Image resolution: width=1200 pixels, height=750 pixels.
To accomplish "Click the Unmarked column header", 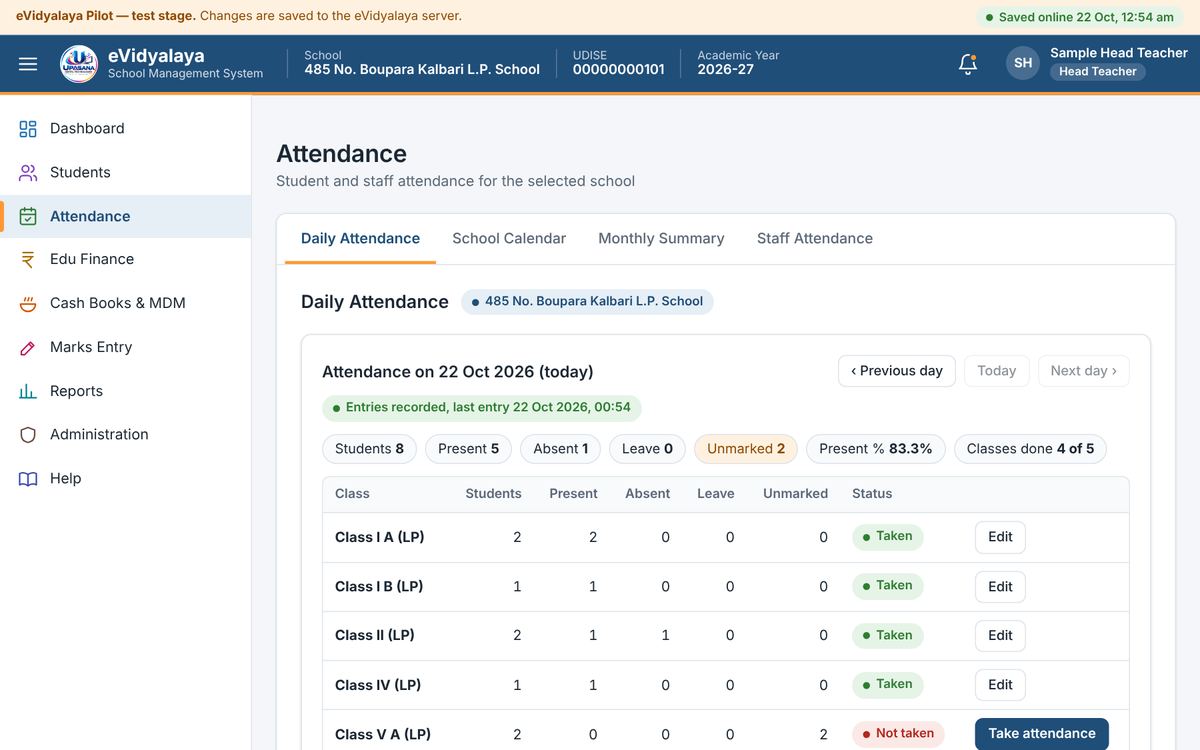I will (795, 494).
